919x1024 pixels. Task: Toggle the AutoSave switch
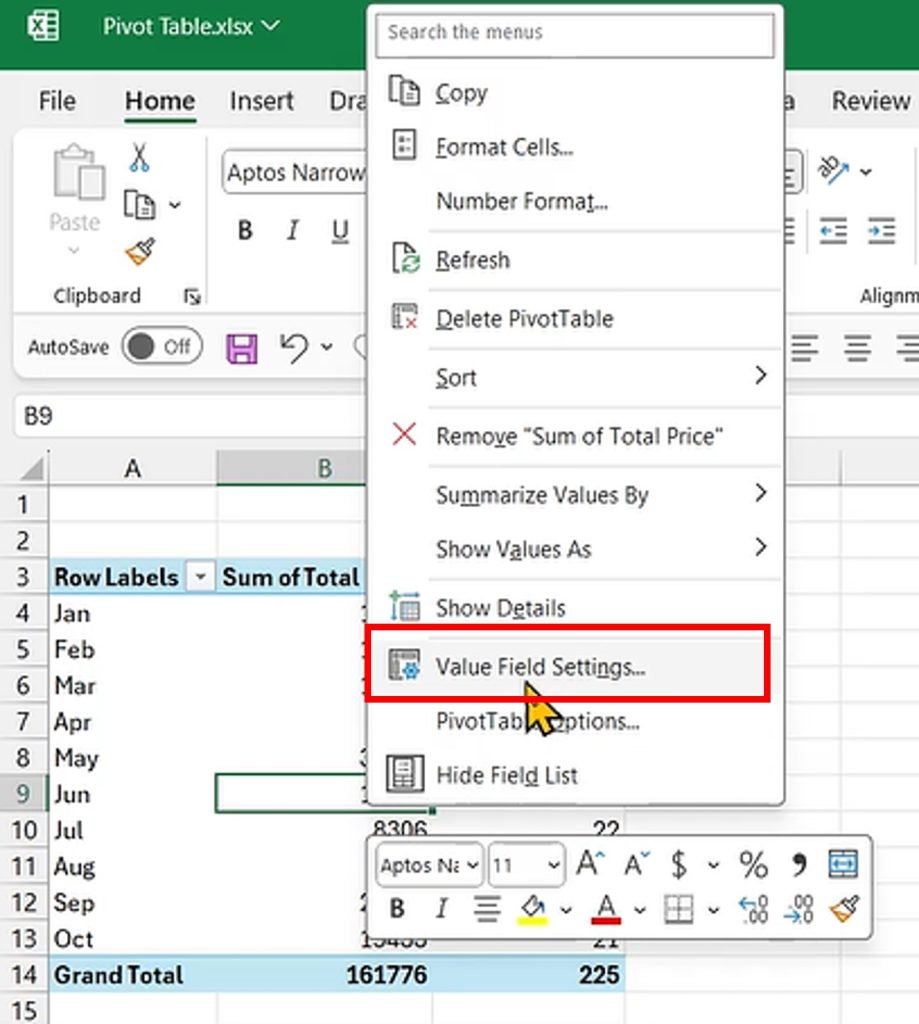[x=161, y=347]
